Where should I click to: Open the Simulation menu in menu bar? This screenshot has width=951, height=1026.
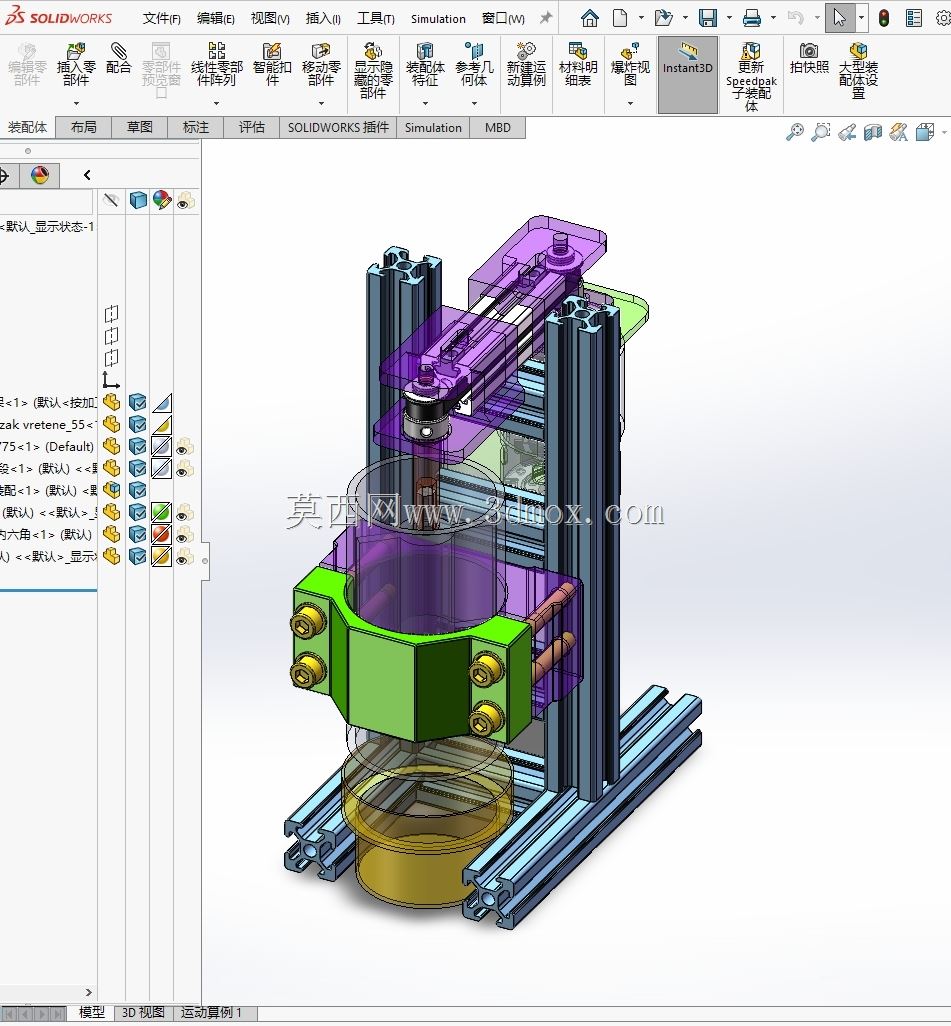pyautogui.click(x=438, y=19)
